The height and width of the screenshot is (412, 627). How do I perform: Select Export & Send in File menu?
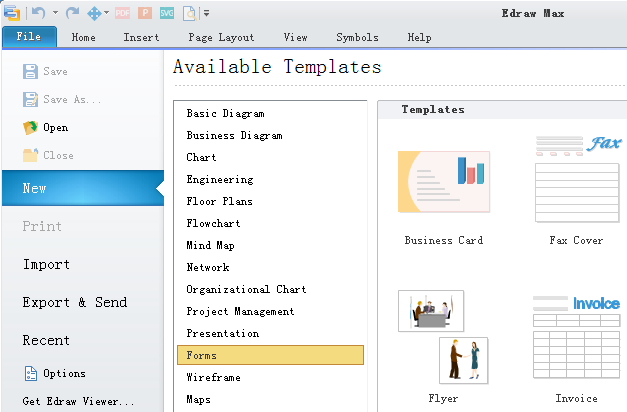[x=75, y=302]
